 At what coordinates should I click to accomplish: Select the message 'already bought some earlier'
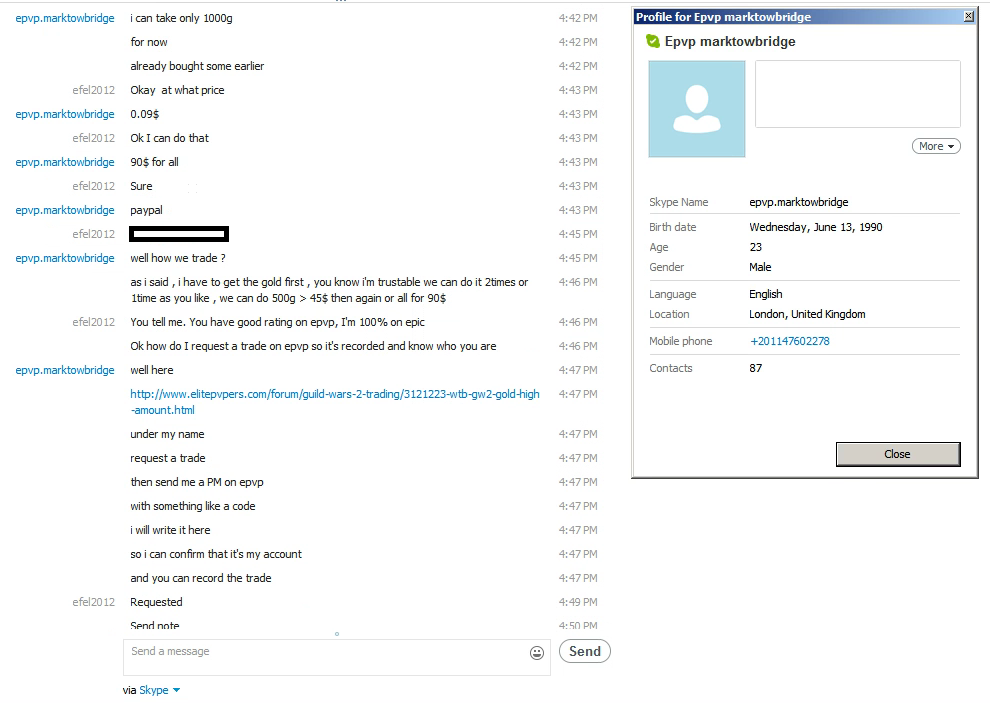point(197,66)
